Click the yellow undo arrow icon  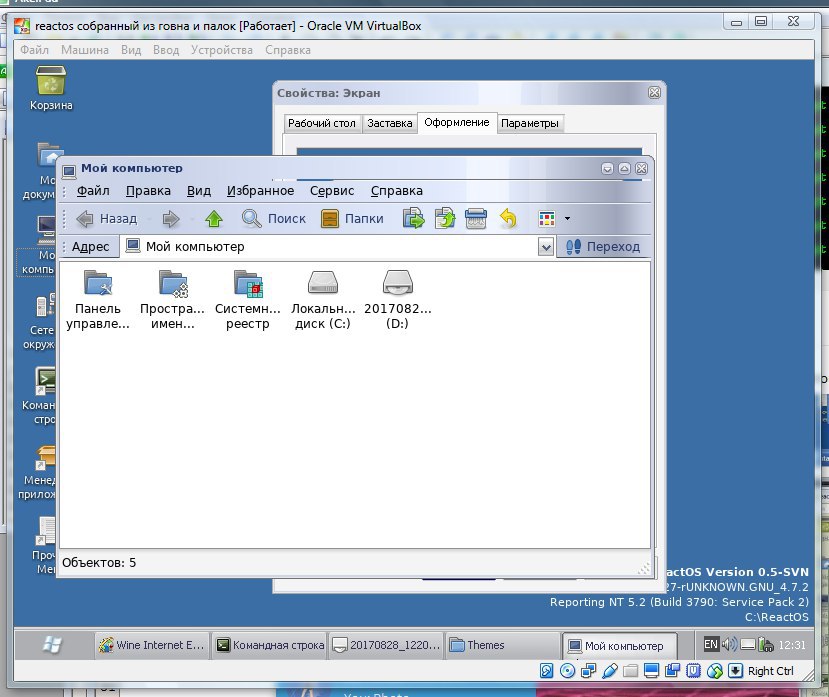click(x=508, y=218)
